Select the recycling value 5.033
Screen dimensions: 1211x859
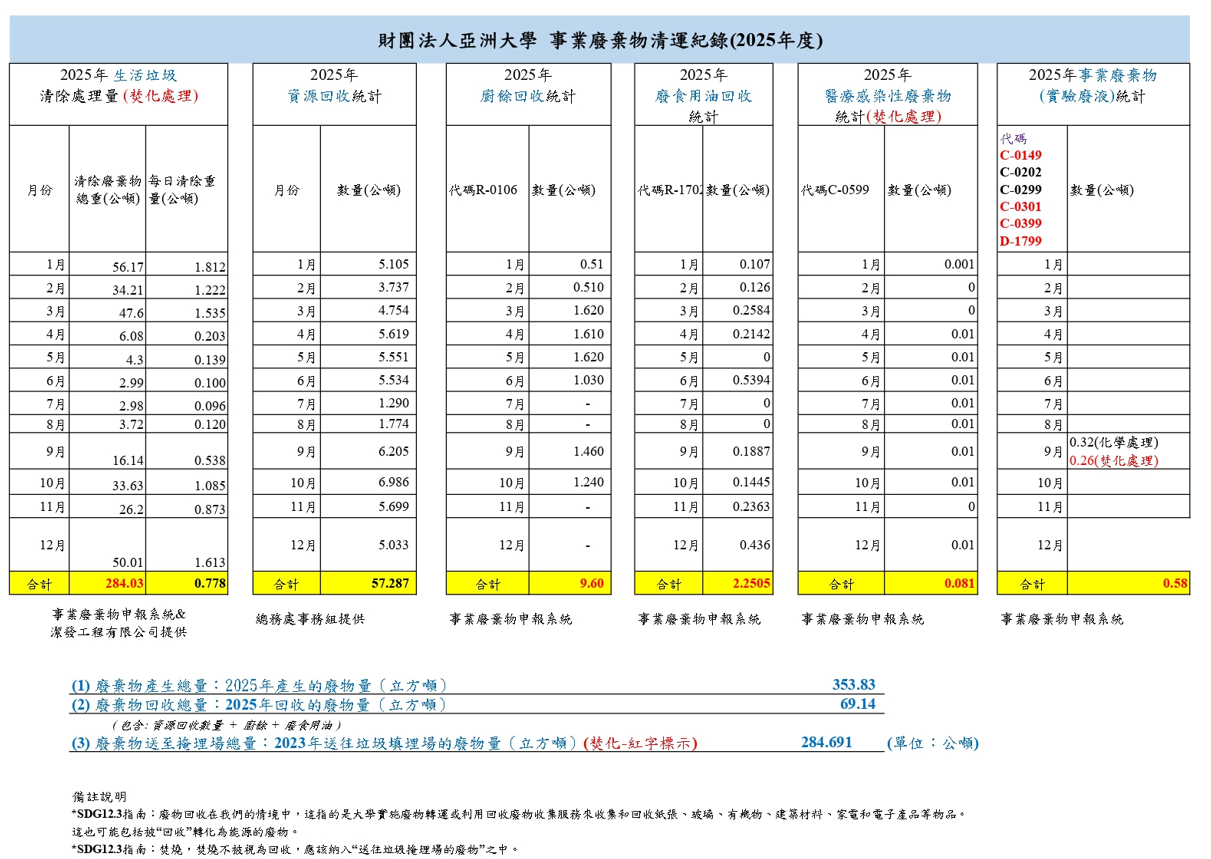point(394,545)
